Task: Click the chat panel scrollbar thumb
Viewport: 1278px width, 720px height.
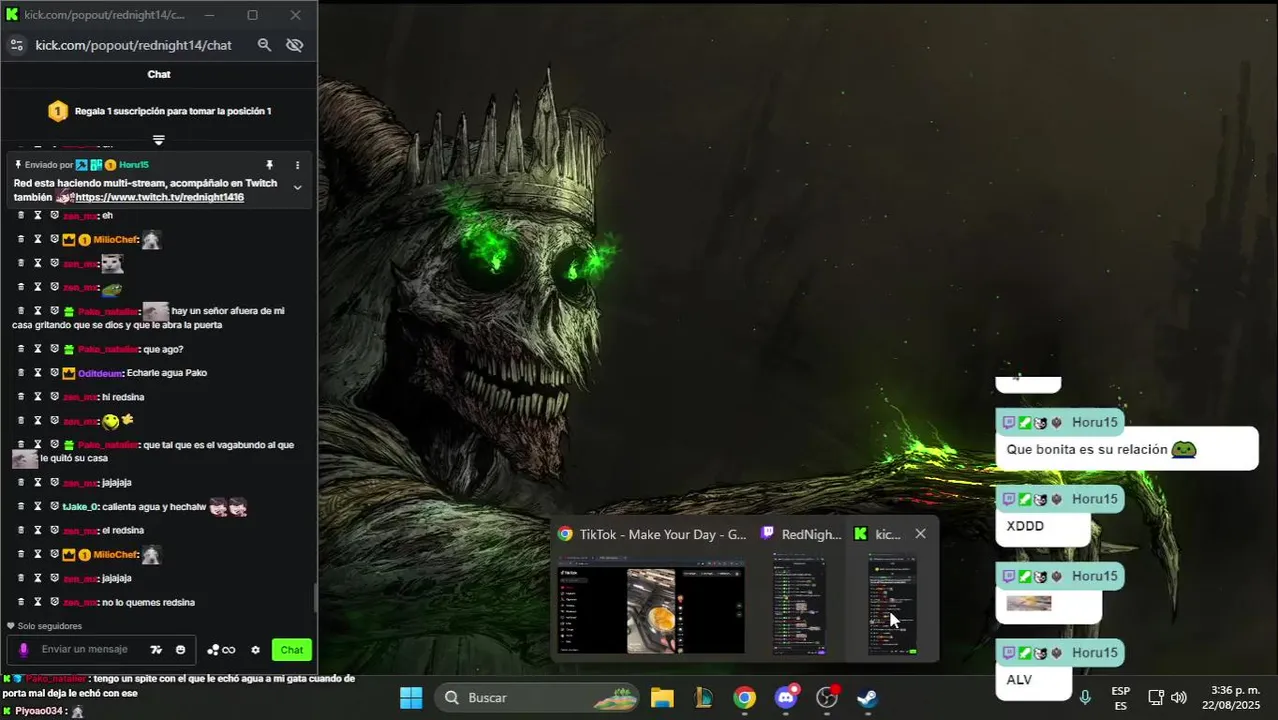Action: (x=315, y=598)
